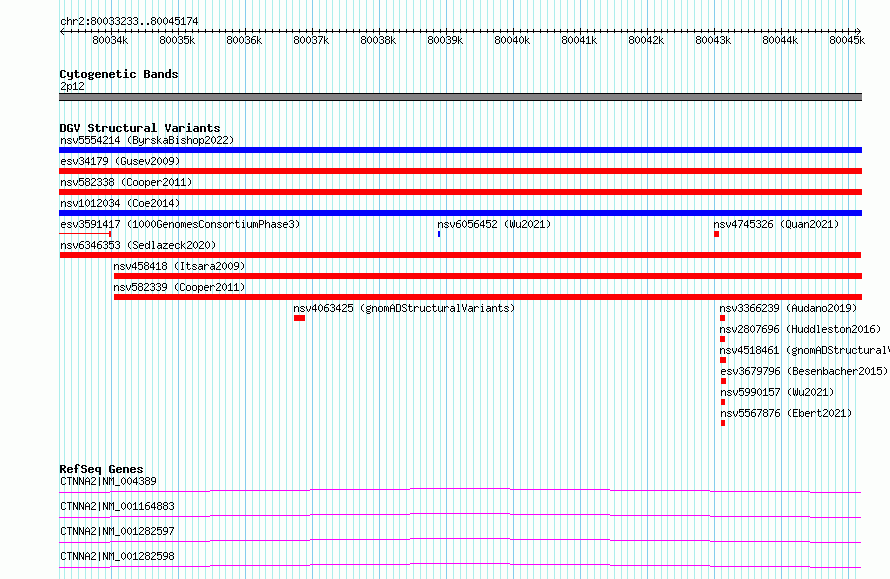Select the red bar under nsv582339
Image resolution: width=890 pixels, height=579 pixels.
(x=488, y=297)
